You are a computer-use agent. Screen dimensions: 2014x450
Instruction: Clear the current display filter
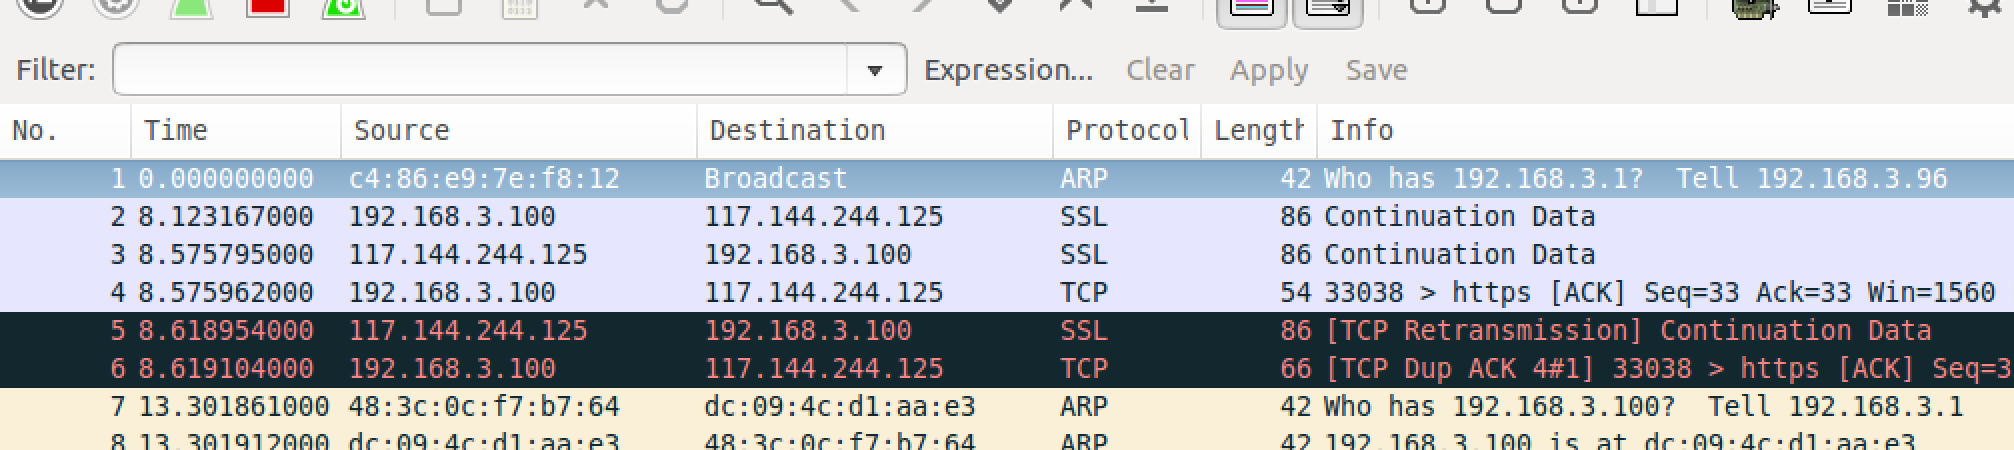[x=1160, y=70]
